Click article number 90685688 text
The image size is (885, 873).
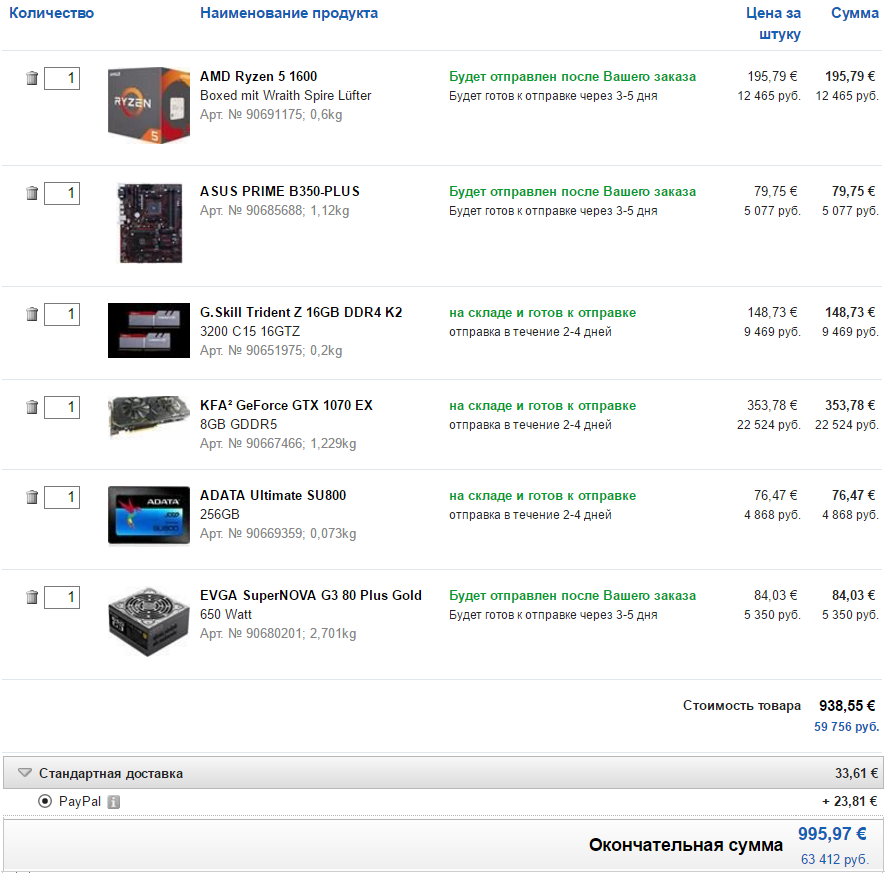pos(275,210)
